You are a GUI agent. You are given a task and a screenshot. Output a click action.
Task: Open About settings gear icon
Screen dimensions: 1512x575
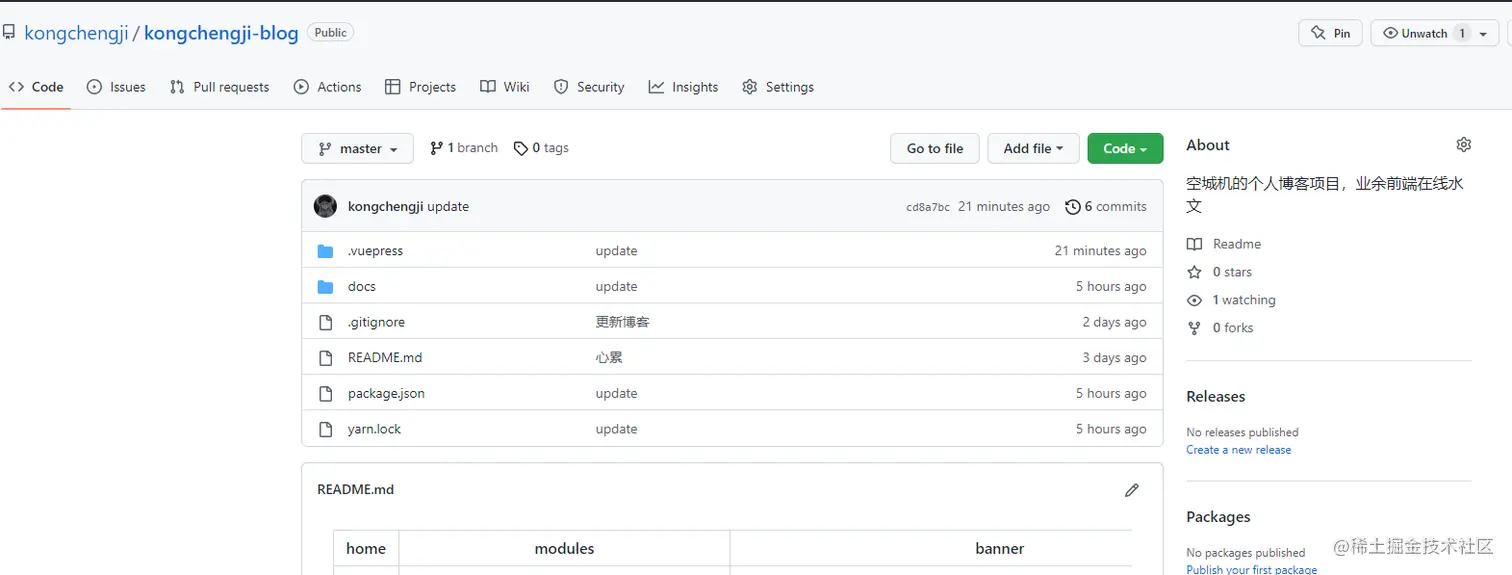[1464, 145]
